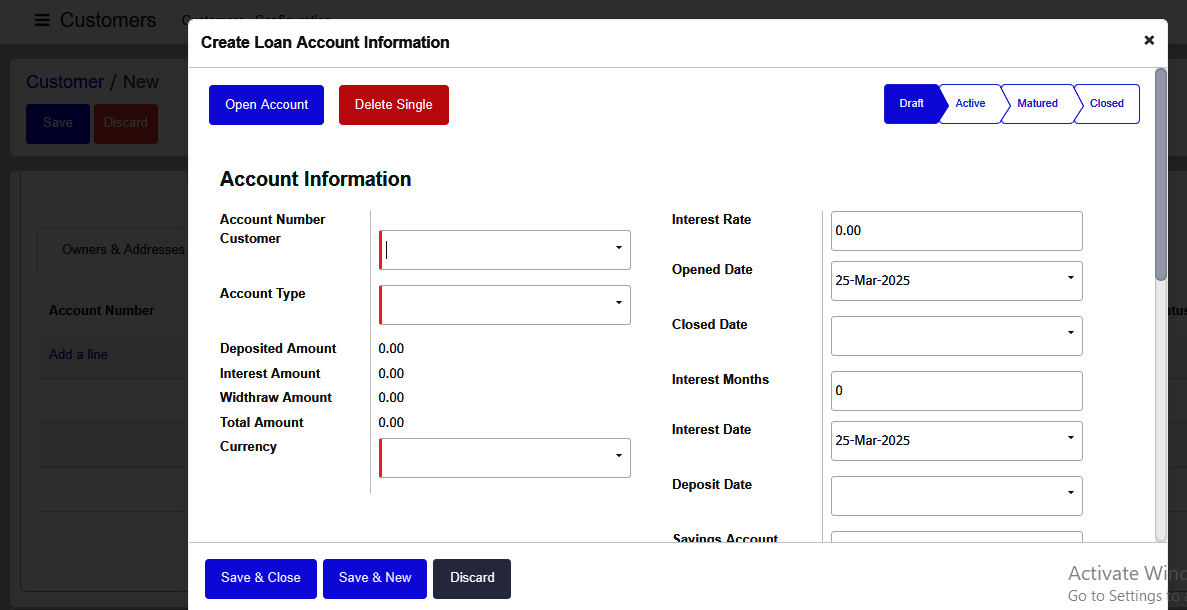Screen dimensions: 1187x610
Task: Click the Open Account button
Action: click(x=266, y=104)
